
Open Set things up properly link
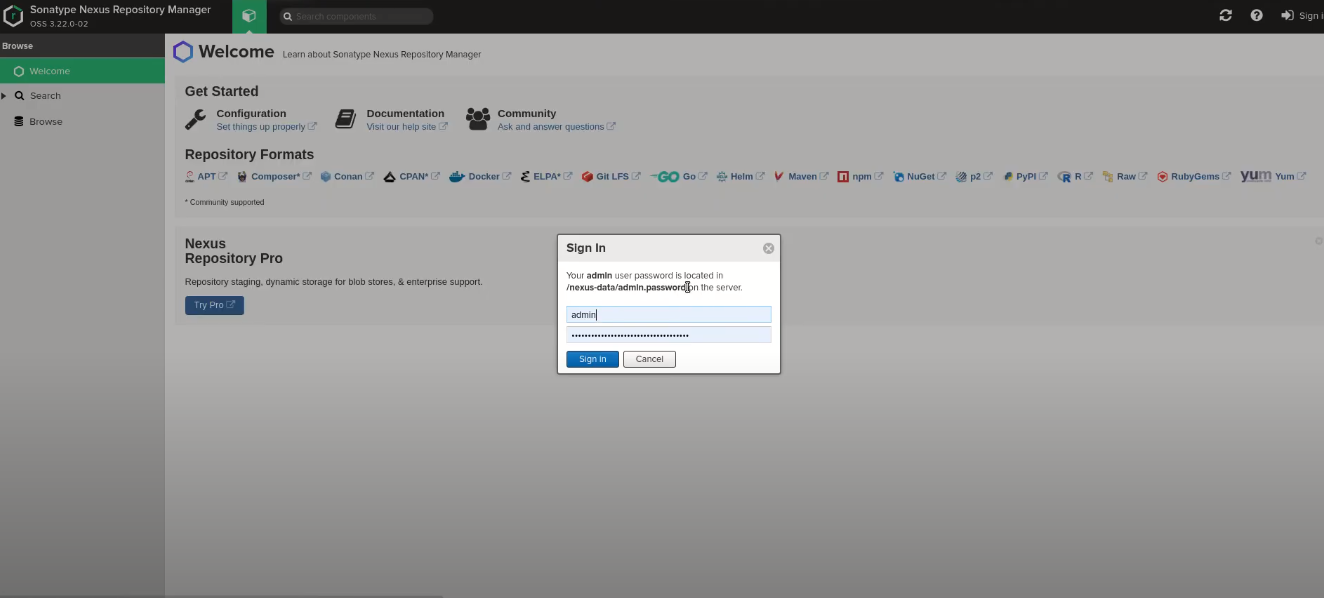pos(266,127)
